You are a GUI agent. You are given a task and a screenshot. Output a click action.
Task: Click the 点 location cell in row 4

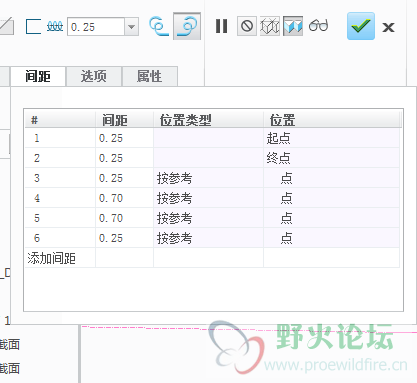click(332, 198)
